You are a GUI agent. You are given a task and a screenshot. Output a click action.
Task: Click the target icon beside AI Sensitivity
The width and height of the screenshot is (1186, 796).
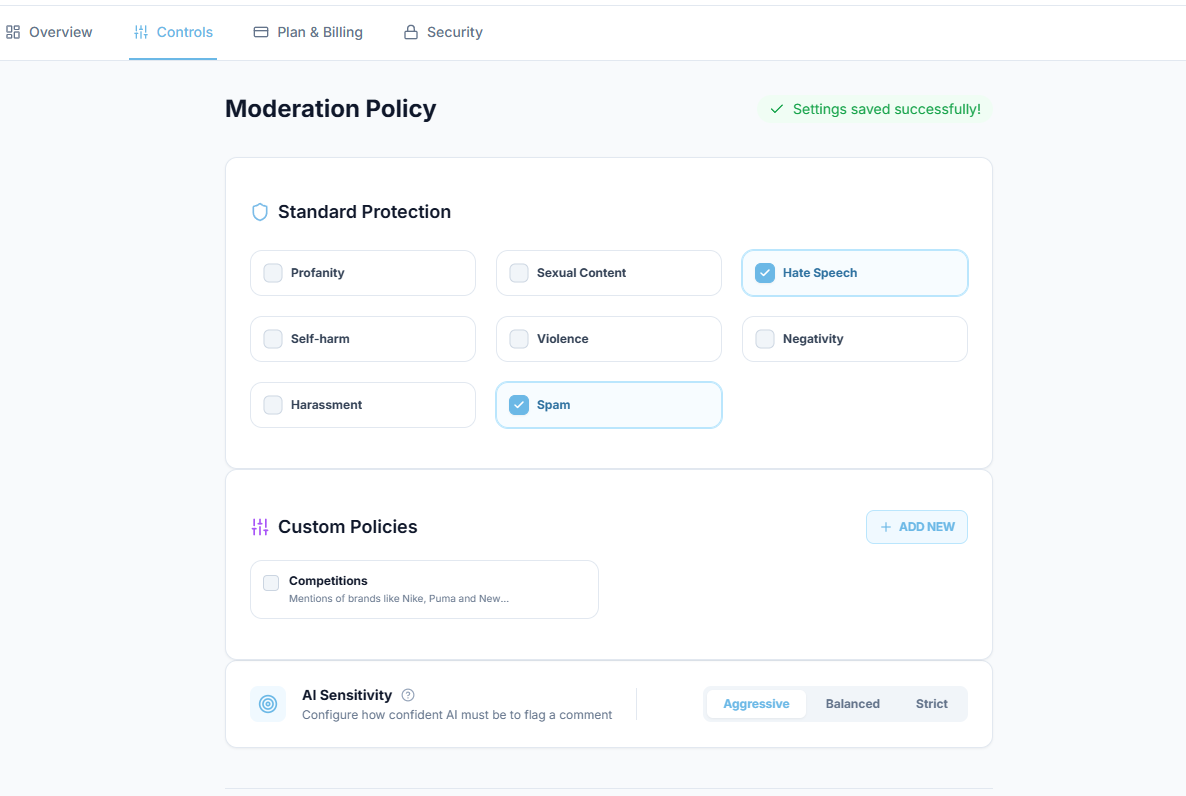pyautogui.click(x=267, y=704)
